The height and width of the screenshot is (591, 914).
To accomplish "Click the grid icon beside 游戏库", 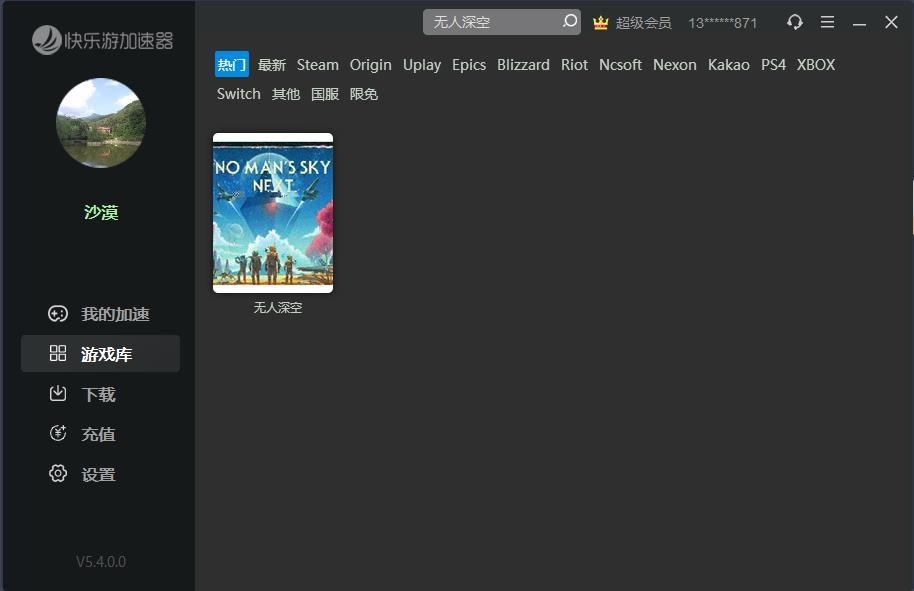I will click(58, 353).
